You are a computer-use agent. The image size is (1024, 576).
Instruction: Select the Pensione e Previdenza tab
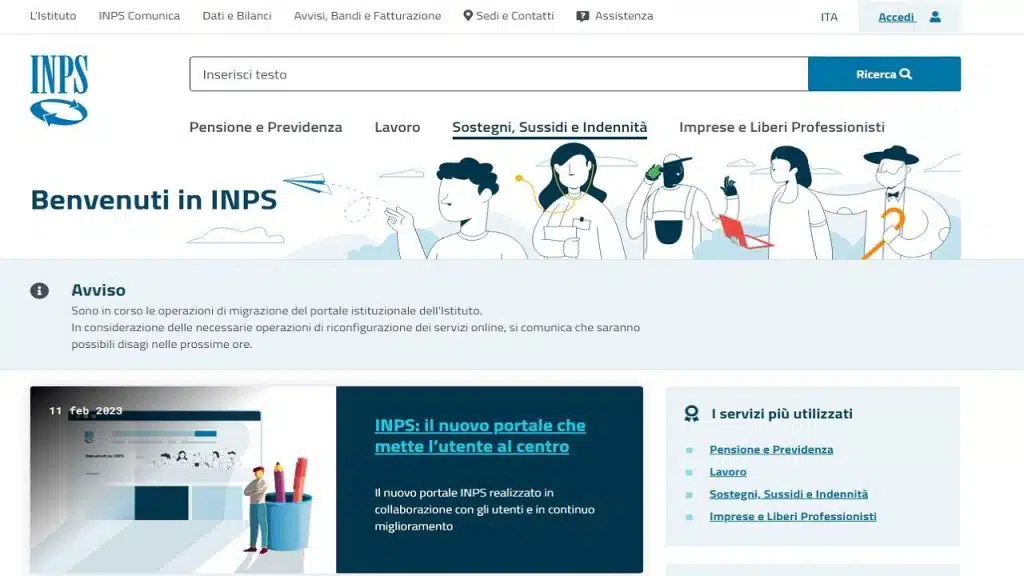266,127
